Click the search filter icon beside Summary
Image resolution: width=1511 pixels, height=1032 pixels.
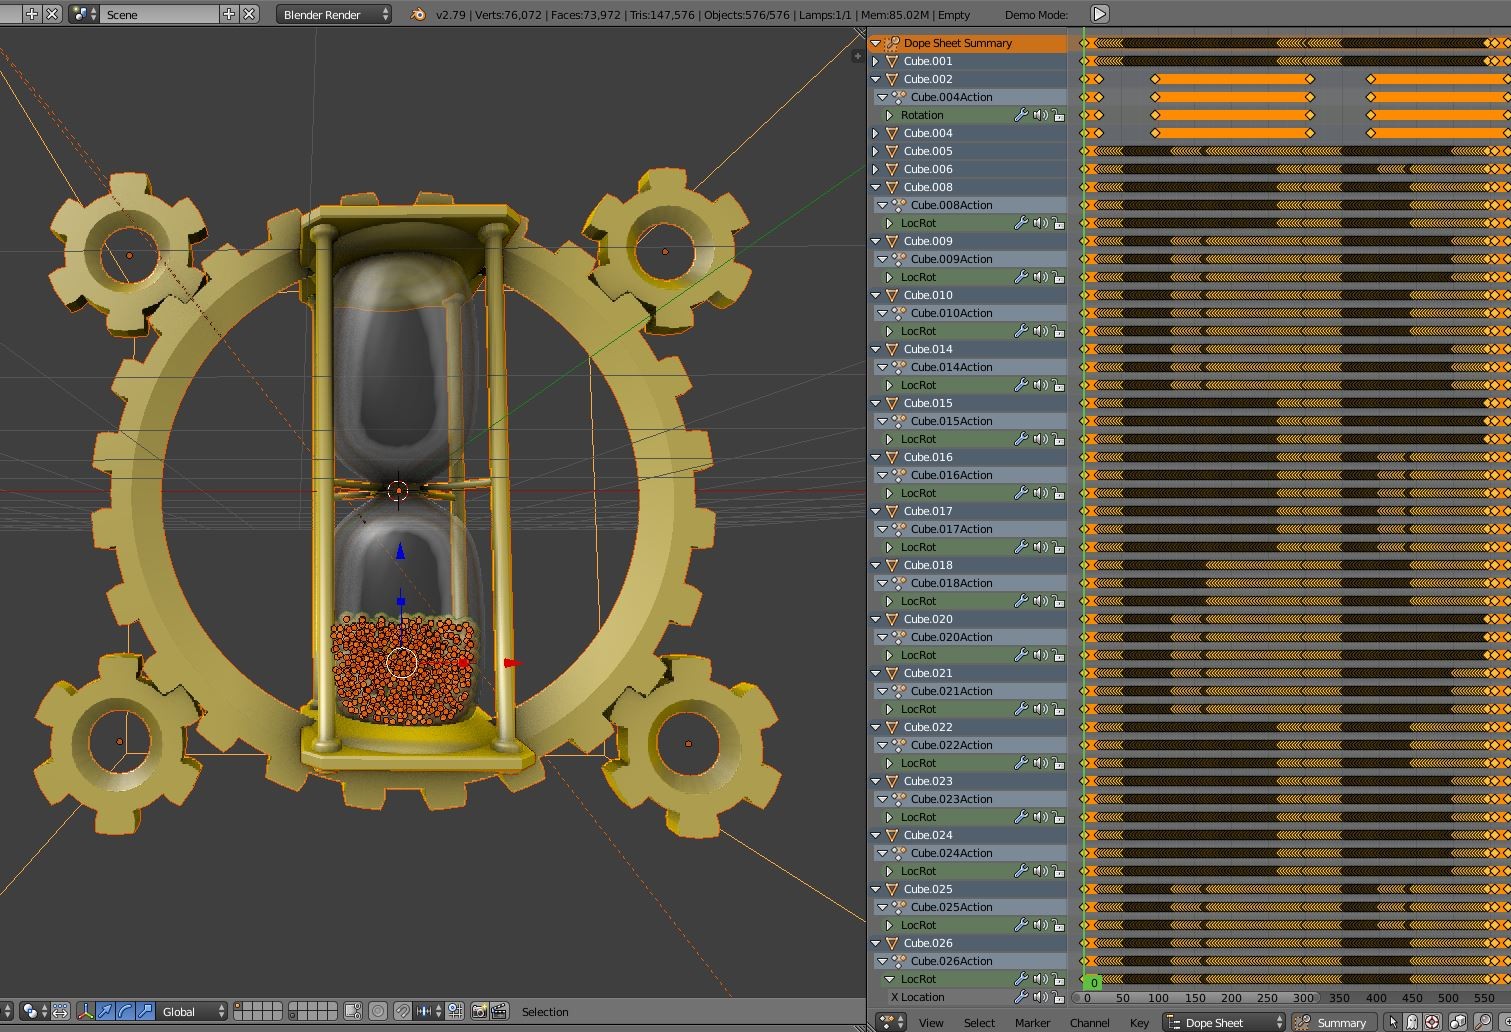point(1483,1022)
